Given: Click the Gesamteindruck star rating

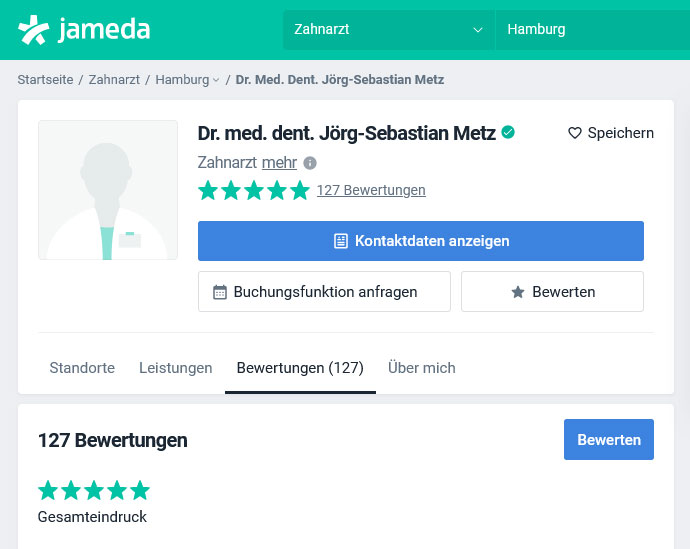Looking at the screenshot, I should click(x=93, y=490).
